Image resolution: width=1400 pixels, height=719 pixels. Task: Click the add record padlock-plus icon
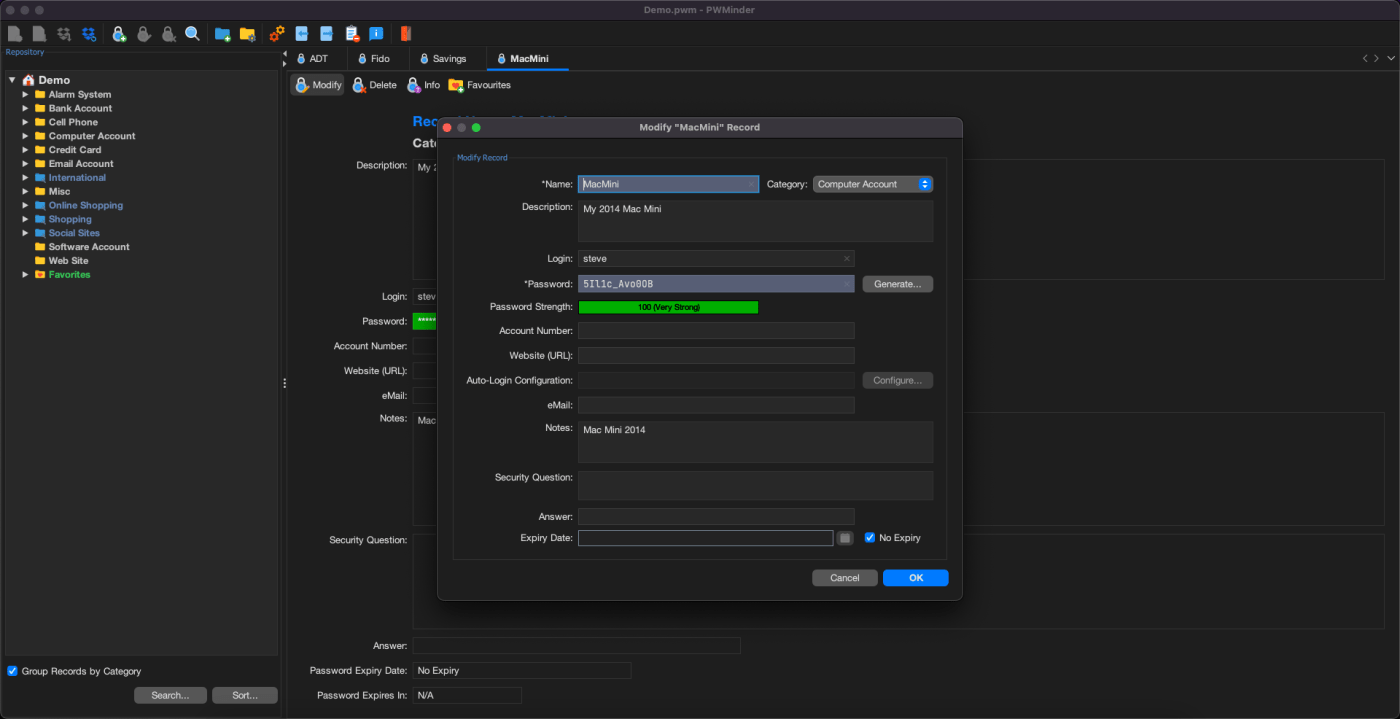119,34
